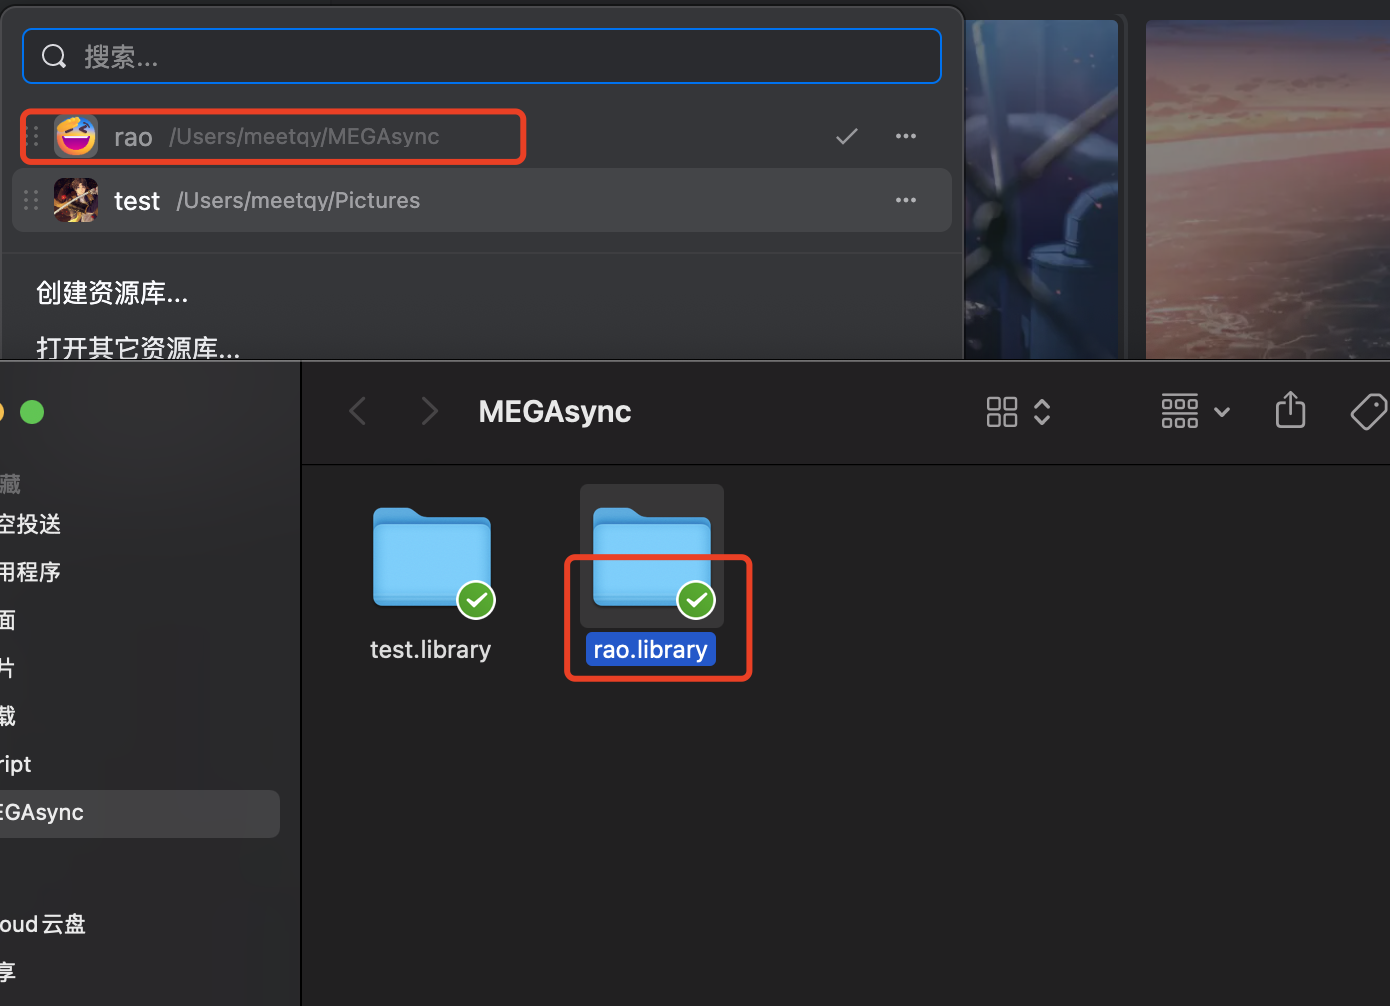Click the green traffic light button
1390x1006 pixels.
coord(32,411)
